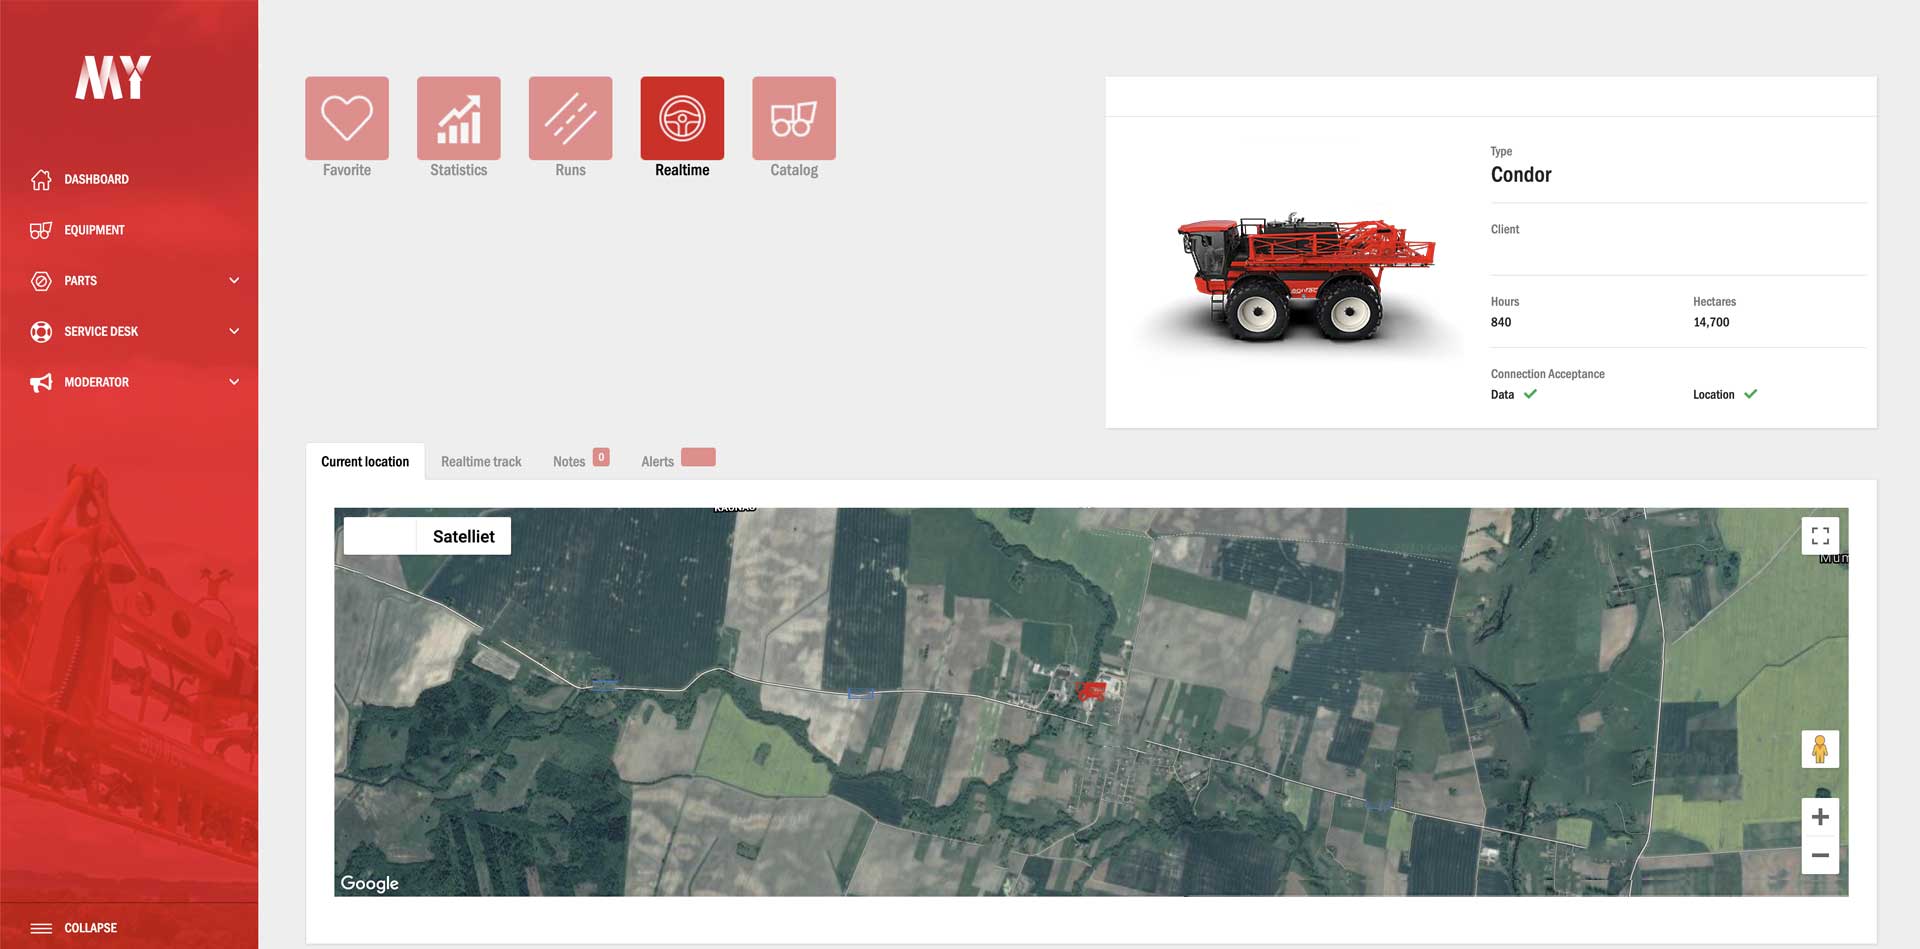Select the Realtime steering wheel icon
The width and height of the screenshot is (1920, 949).
[682, 118]
